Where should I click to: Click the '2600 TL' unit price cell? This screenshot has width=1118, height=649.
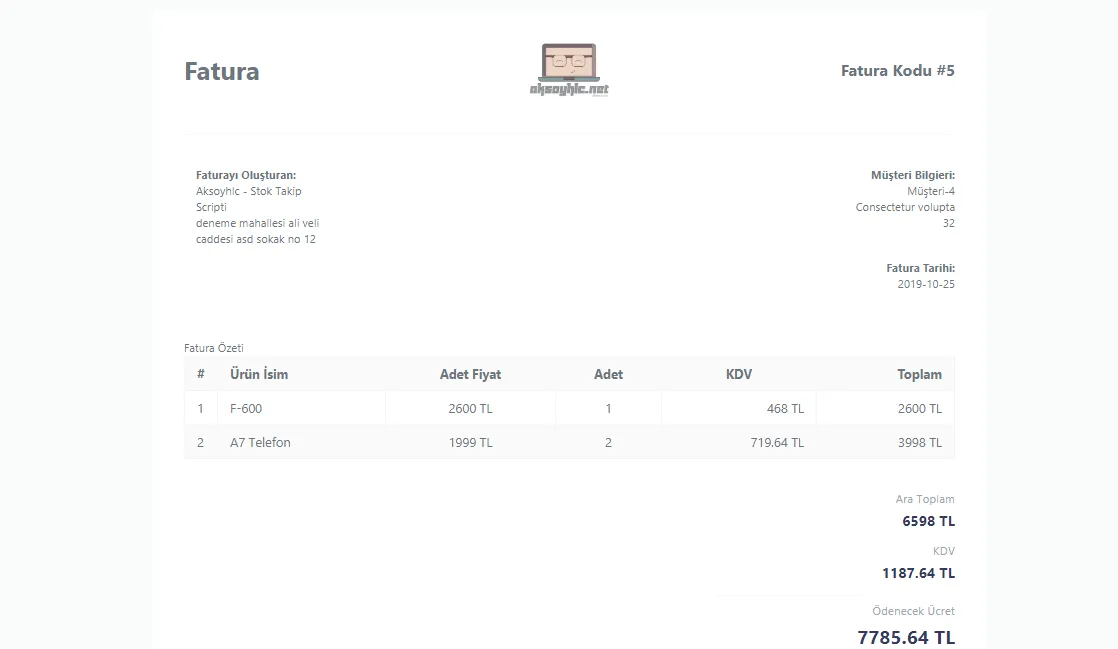(x=471, y=409)
